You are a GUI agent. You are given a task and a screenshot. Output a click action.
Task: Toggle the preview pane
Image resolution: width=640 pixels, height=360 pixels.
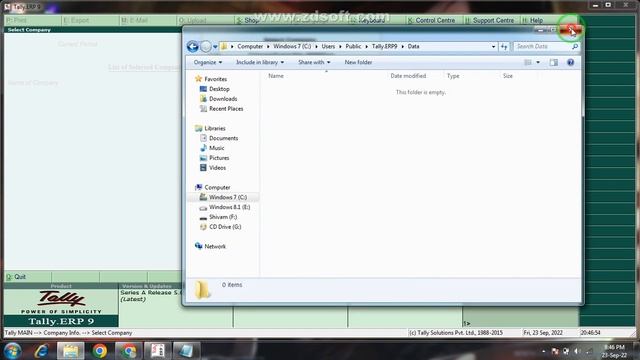(553, 62)
